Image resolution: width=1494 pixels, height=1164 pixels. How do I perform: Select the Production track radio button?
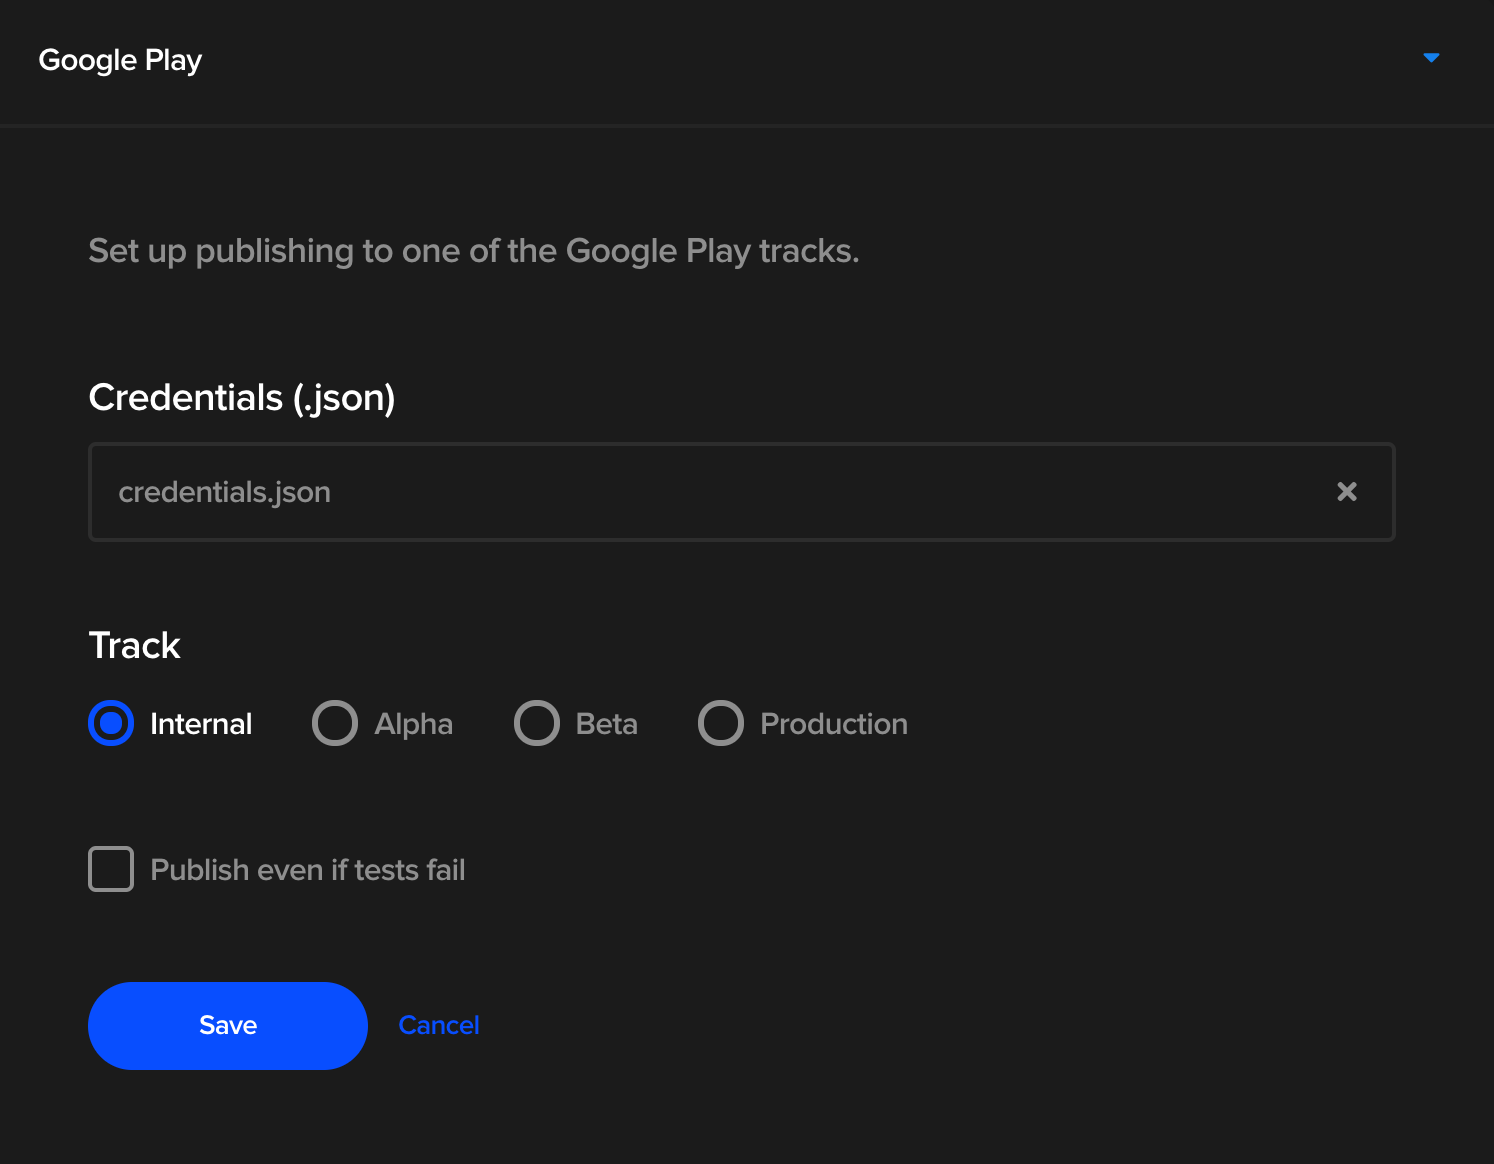(x=721, y=723)
